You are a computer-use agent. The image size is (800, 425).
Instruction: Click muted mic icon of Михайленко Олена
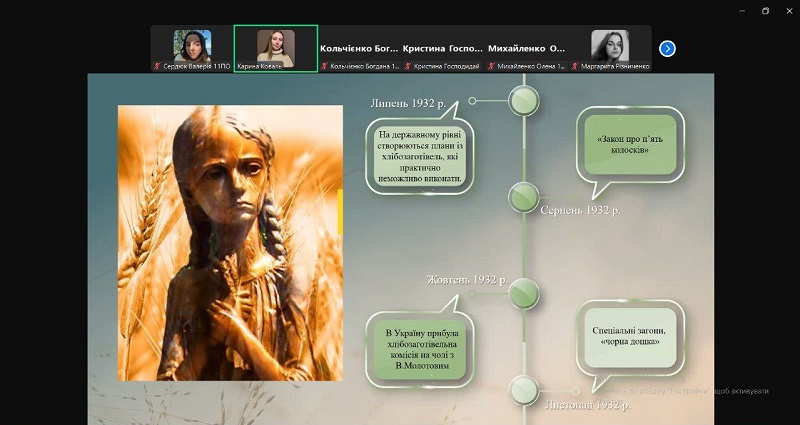pos(491,66)
